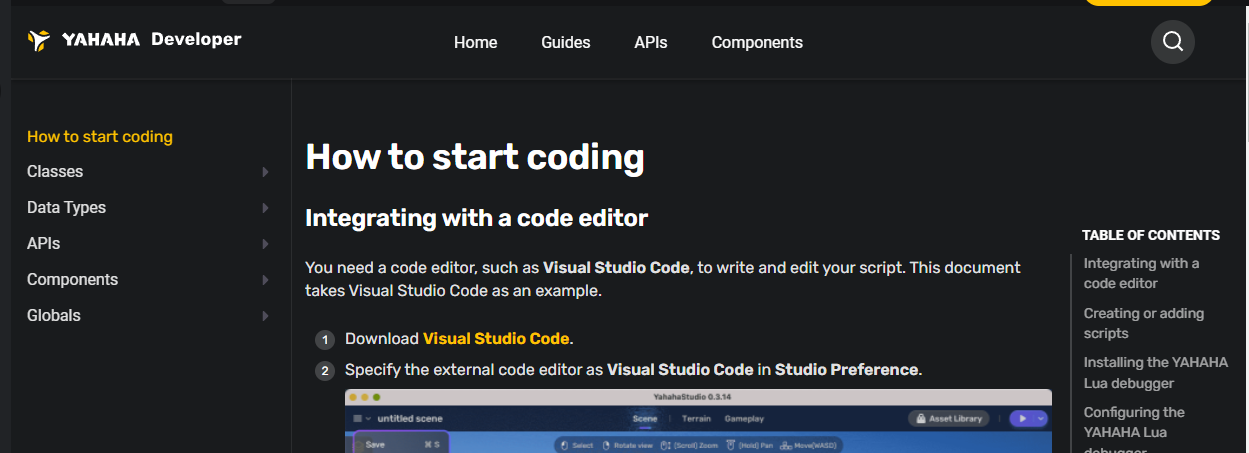1249x453 pixels.
Task: Go to the Home nav item
Action: click(476, 42)
